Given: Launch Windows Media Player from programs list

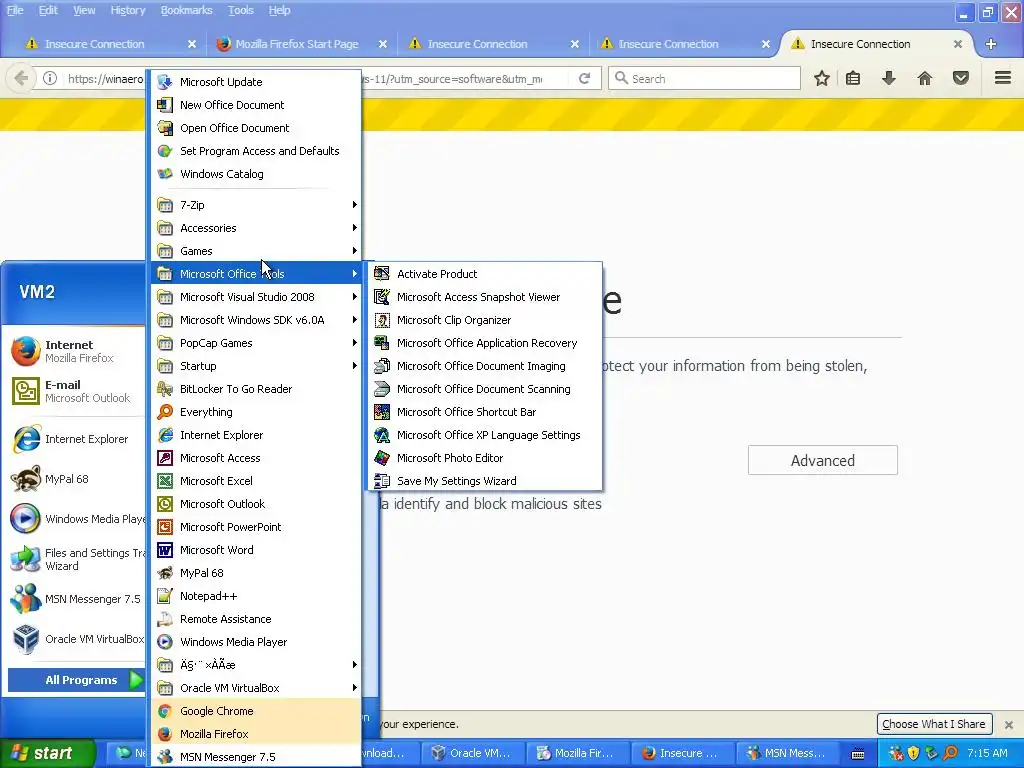Looking at the screenshot, I should pos(256,642).
